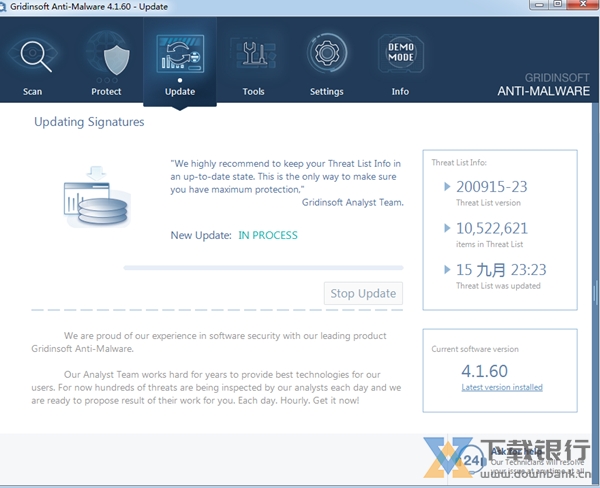Viewport: 600px width, 488px height.
Task: Click the Protect tab label
Action: (106, 91)
